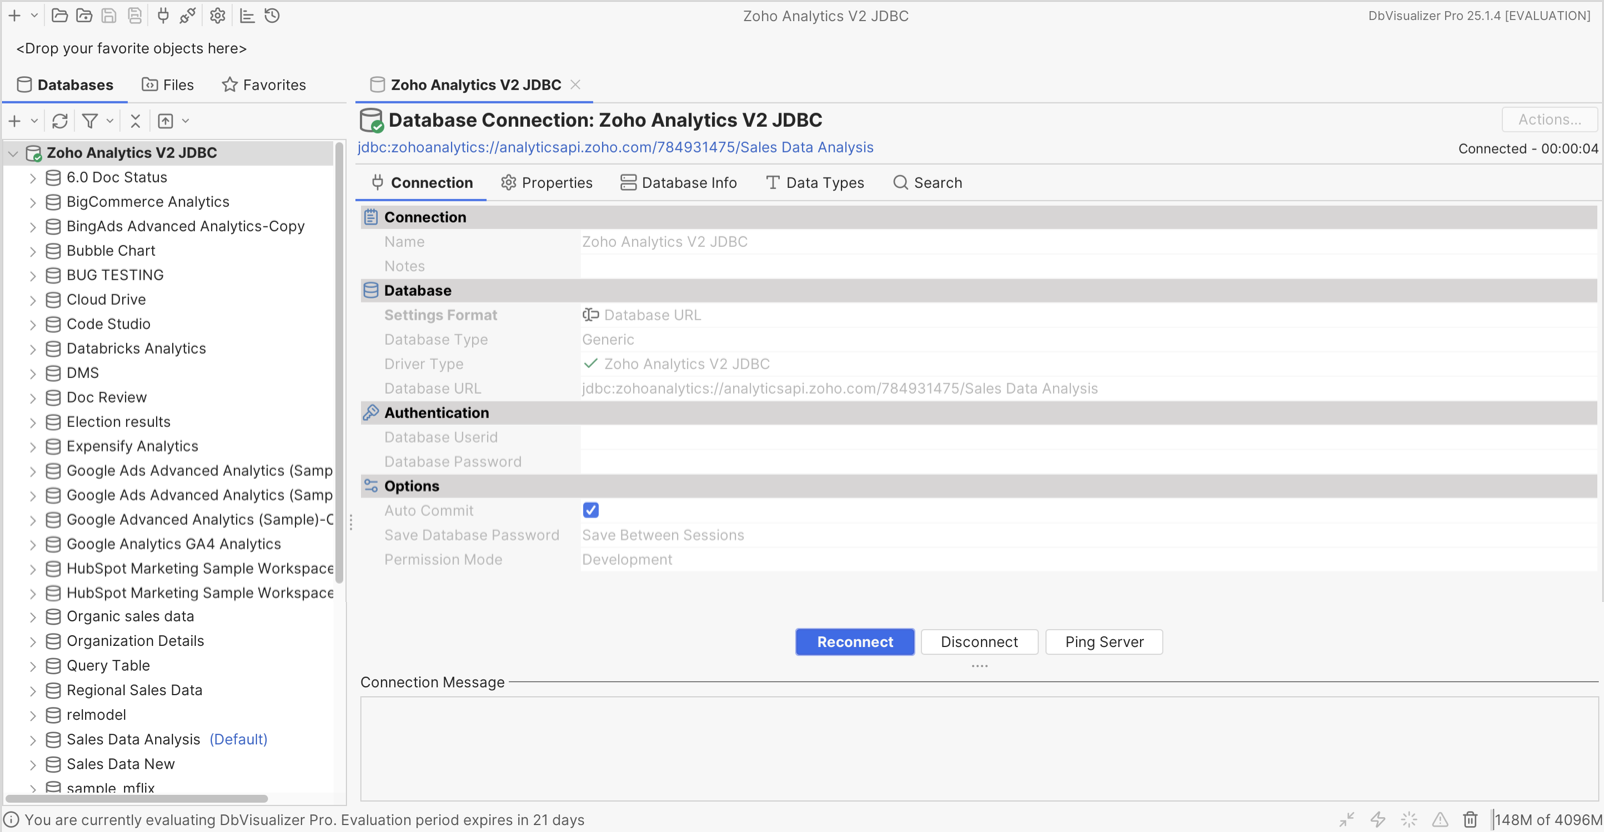Click the JDBC connection URL link under title
The width and height of the screenshot is (1604, 832).
click(x=616, y=147)
